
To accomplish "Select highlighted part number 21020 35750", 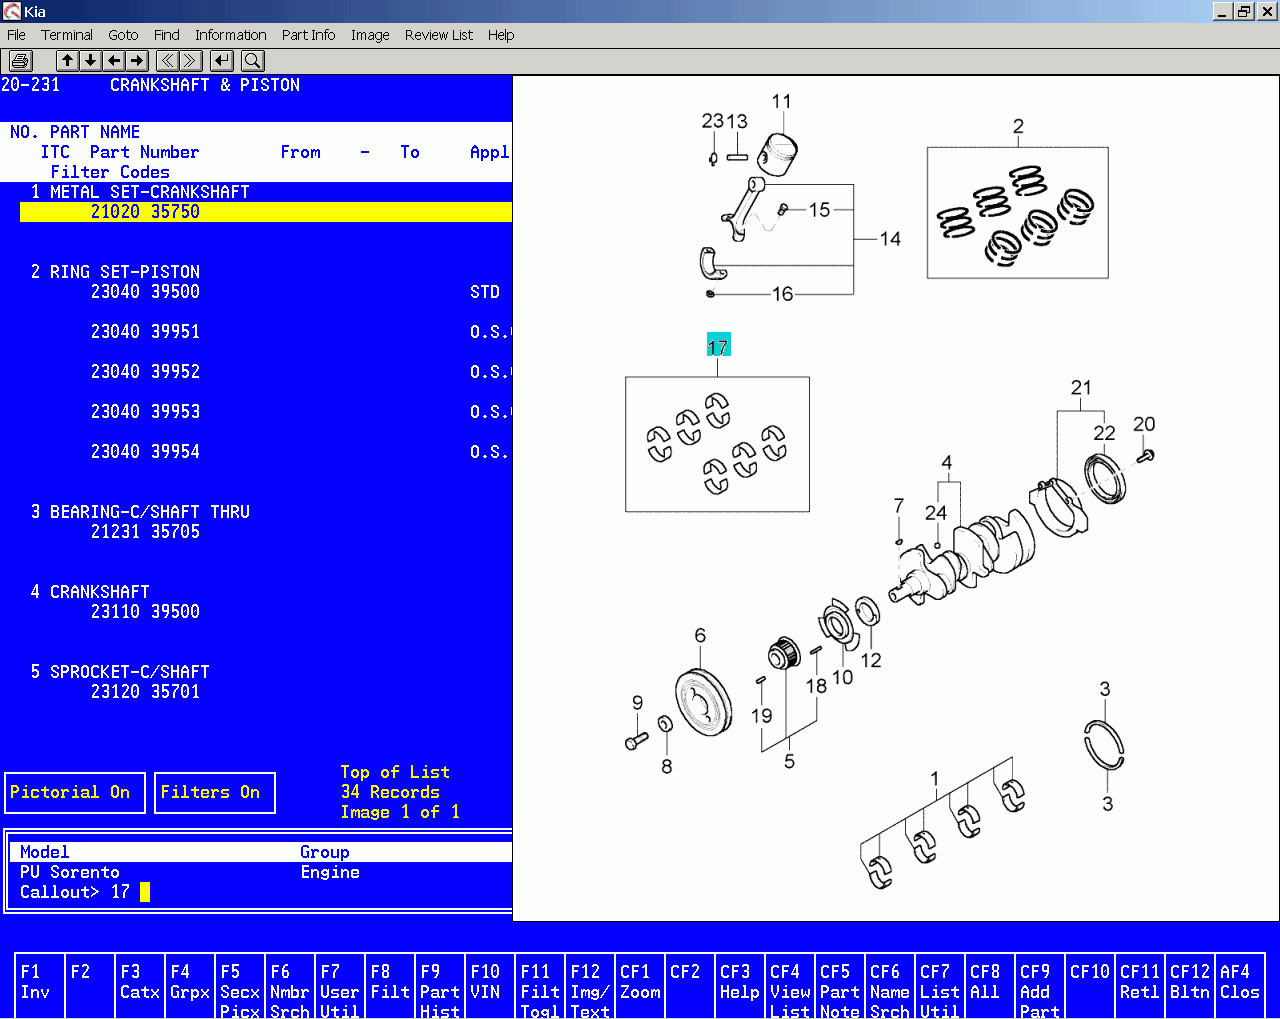I will tap(266, 212).
